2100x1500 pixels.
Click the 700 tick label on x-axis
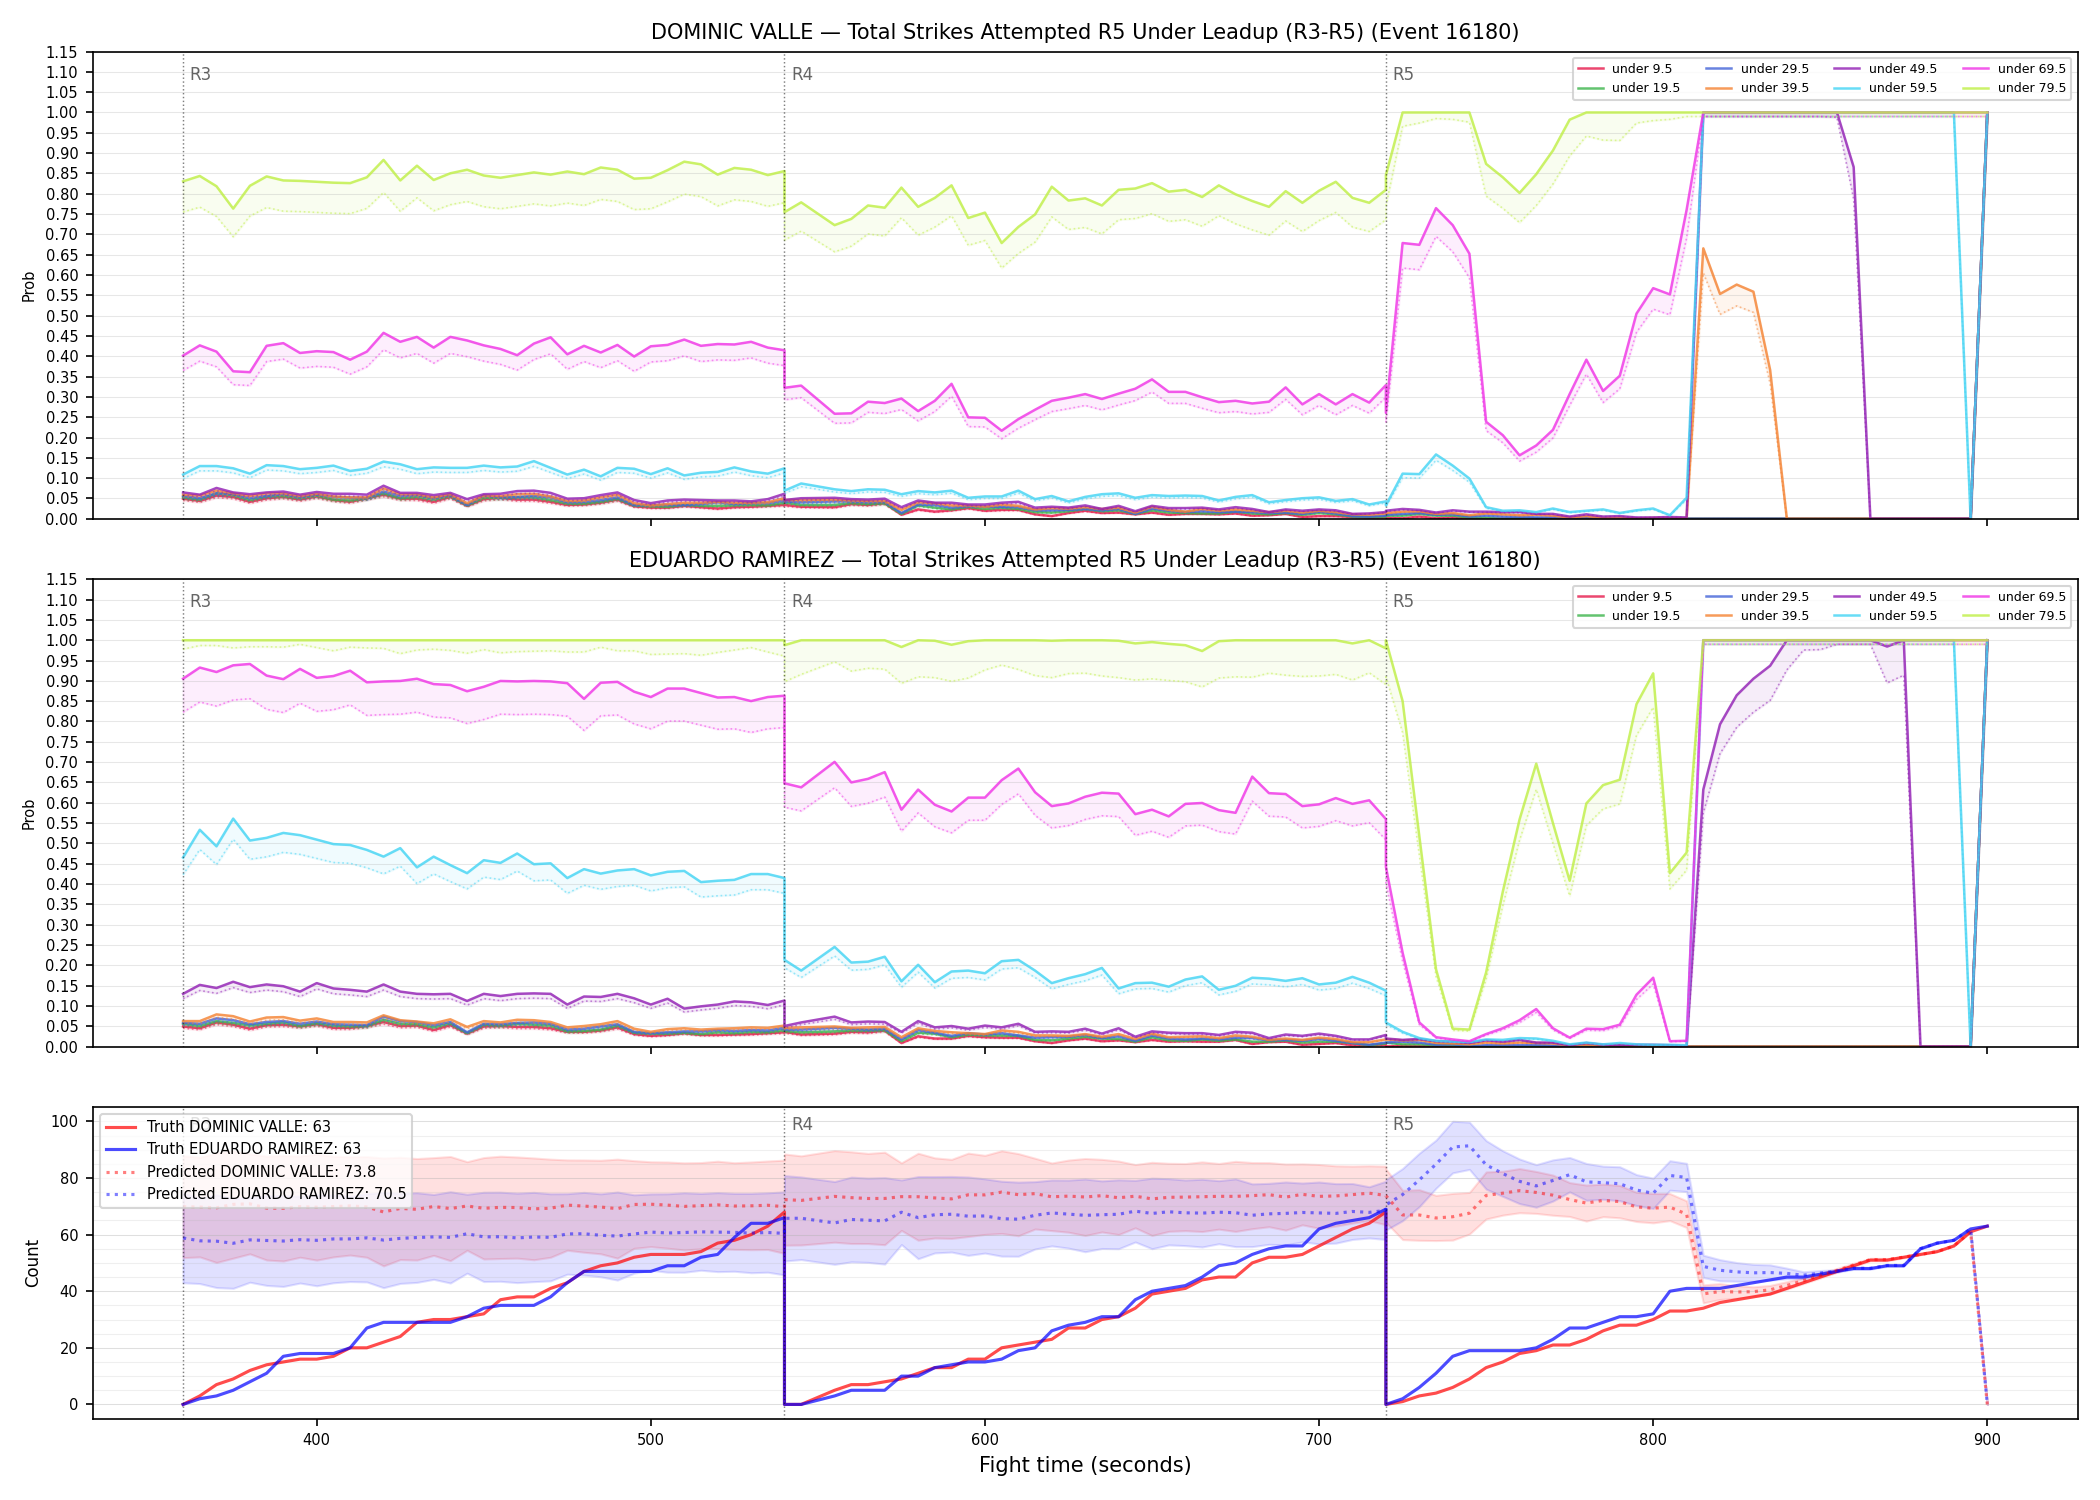pyautogui.click(x=1319, y=1439)
